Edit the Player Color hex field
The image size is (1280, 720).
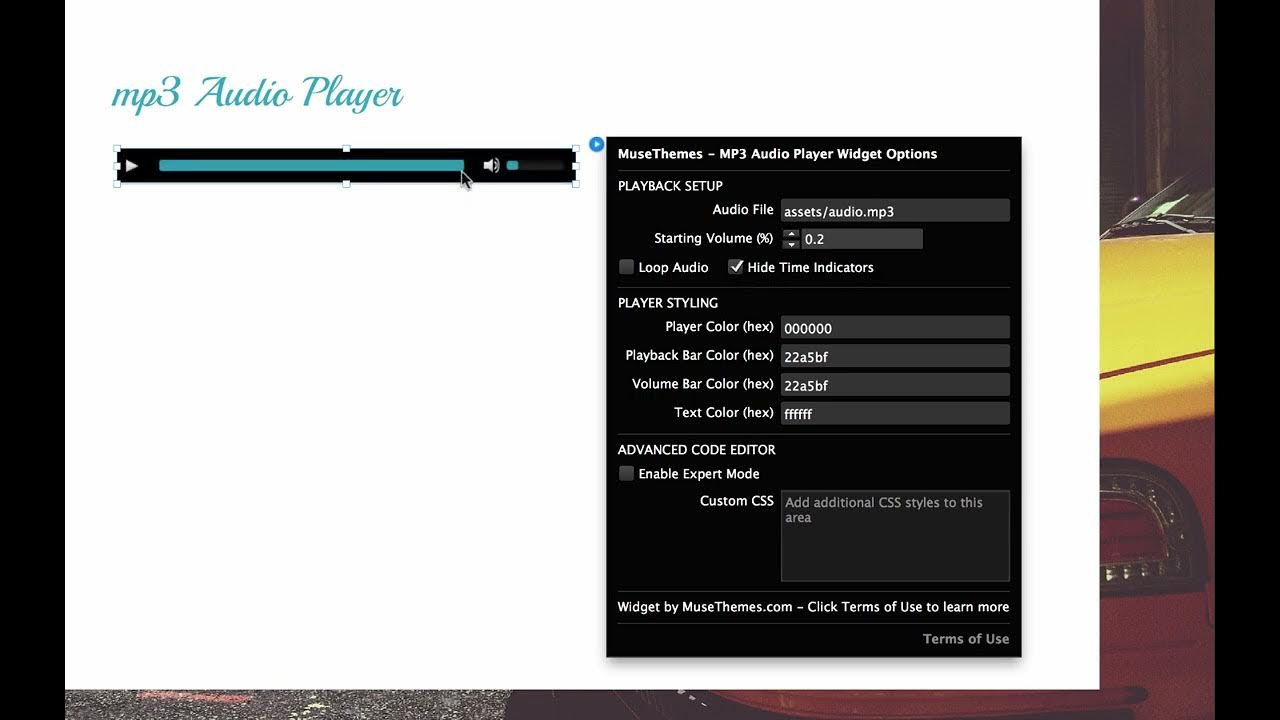(895, 328)
